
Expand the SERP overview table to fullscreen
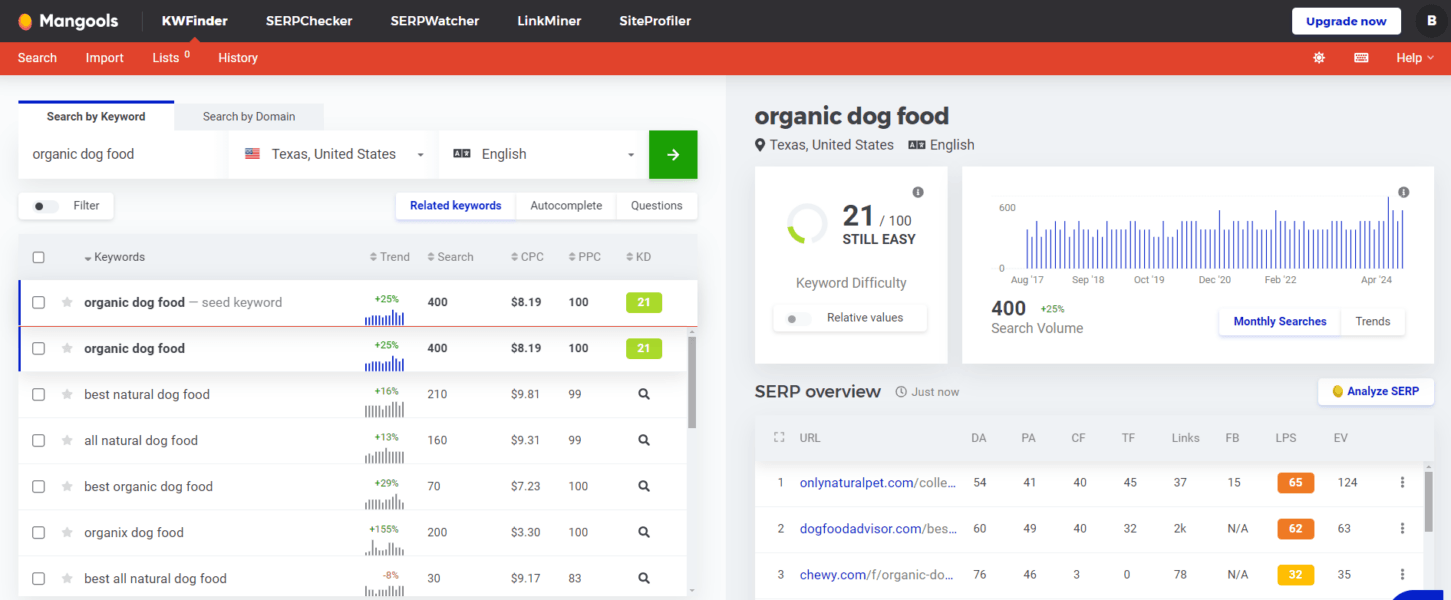(781, 437)
